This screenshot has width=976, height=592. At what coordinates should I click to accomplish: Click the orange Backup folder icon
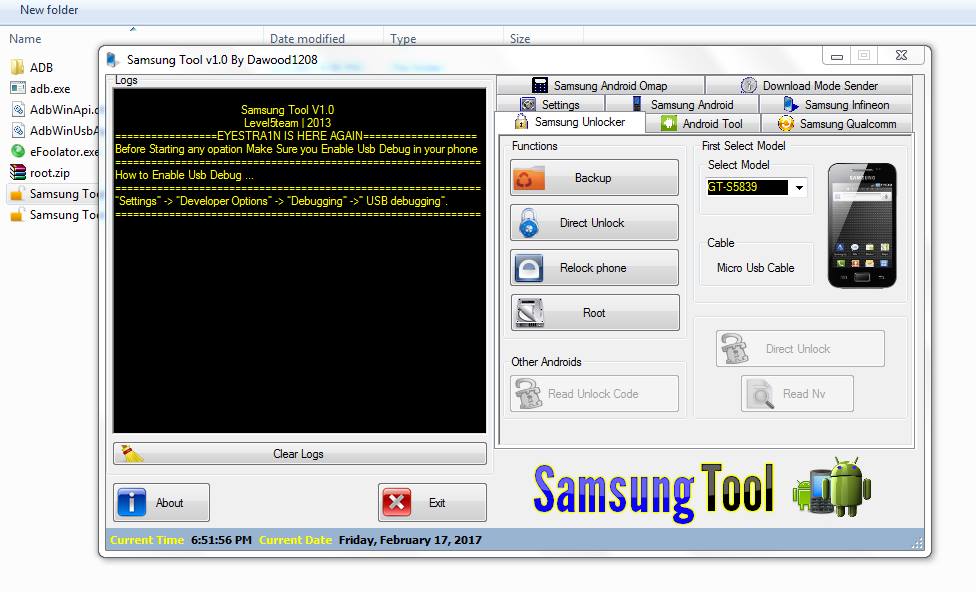(528, 178)
